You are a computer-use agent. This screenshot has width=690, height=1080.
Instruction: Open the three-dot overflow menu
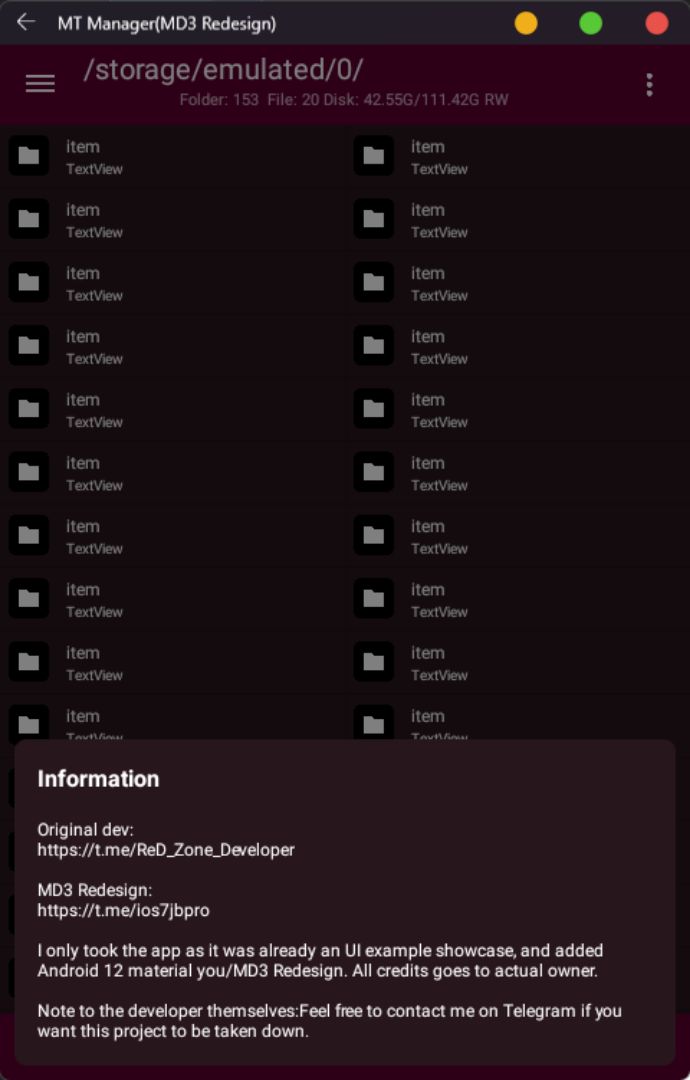click(649, 85)
